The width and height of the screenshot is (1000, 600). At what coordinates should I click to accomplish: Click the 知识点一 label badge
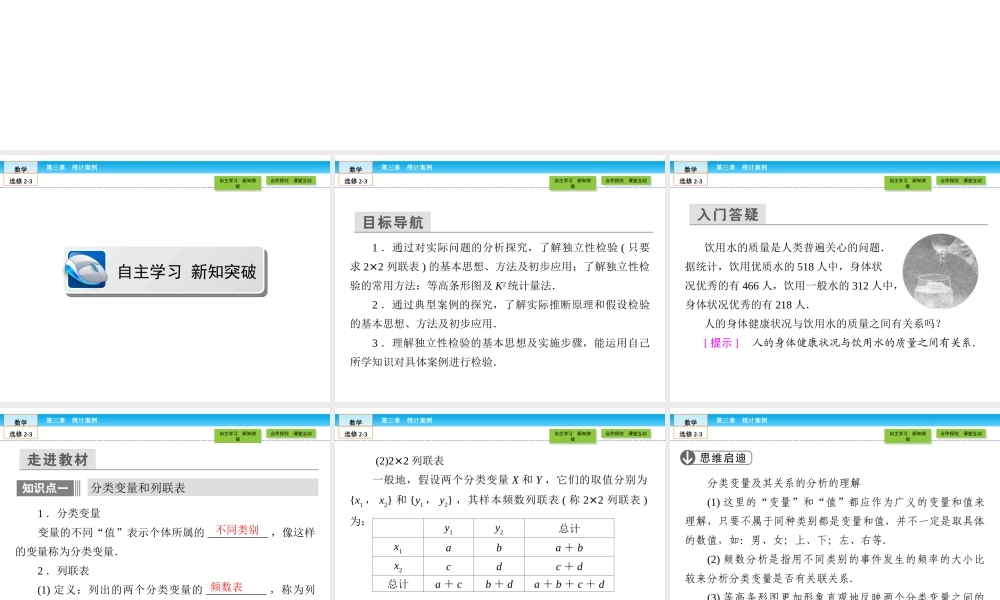(x=45, y=488)
